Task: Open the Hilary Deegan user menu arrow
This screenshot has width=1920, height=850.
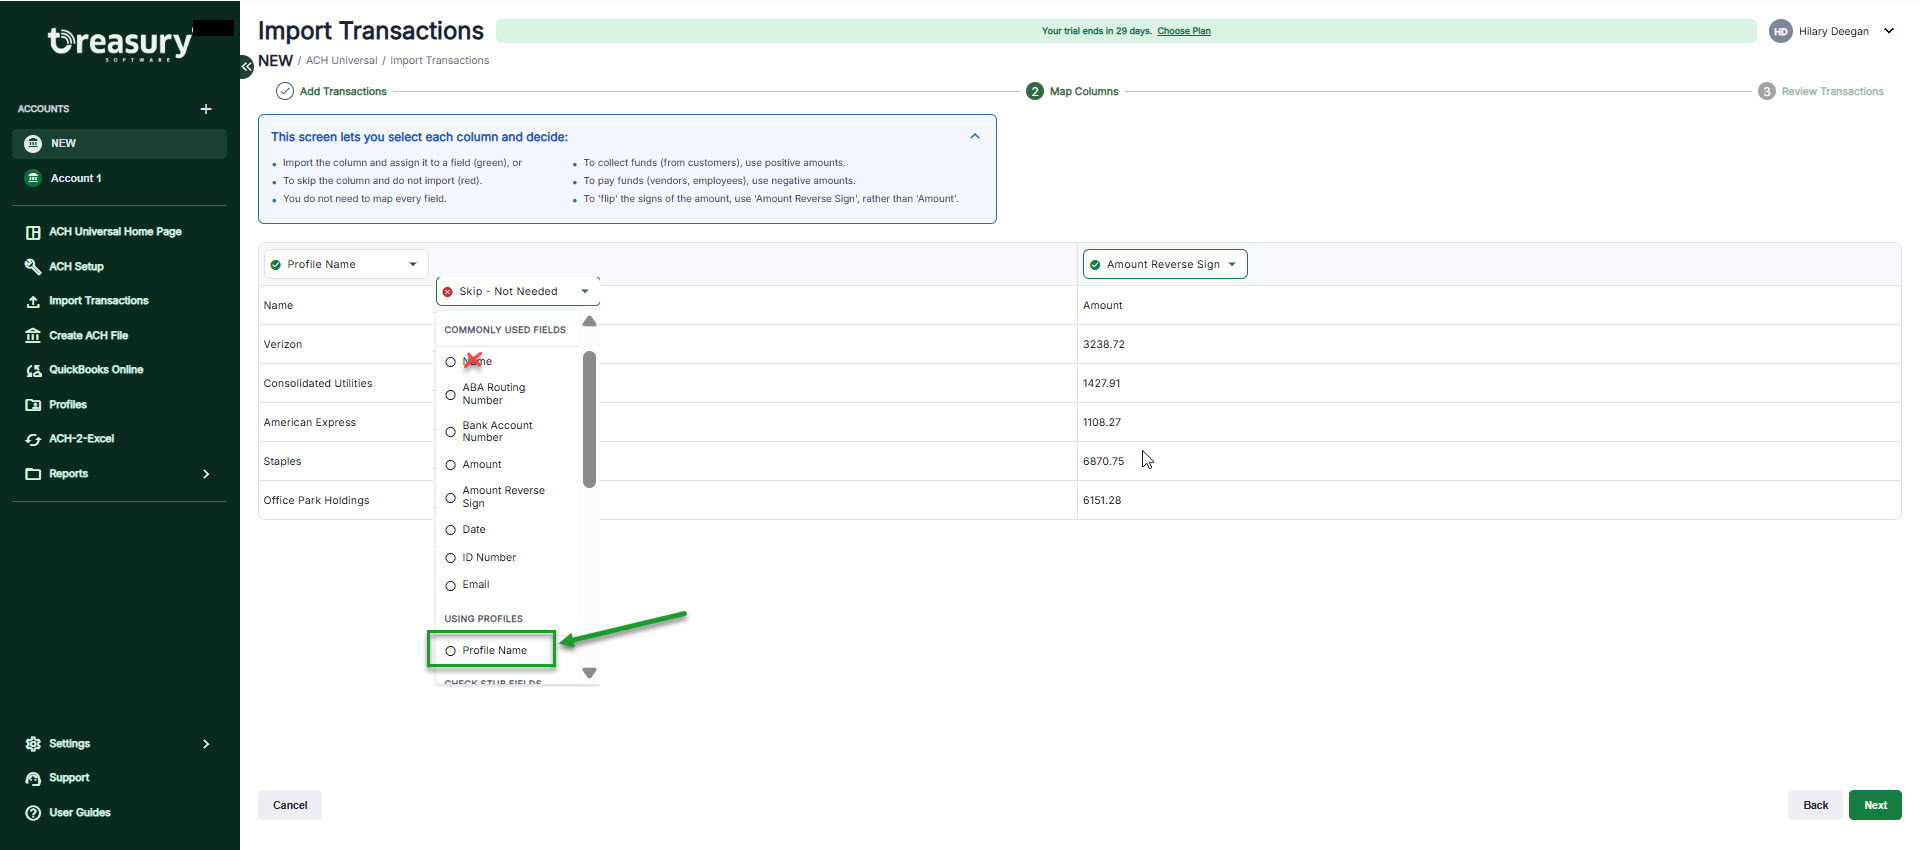Action: (1889, 31)
